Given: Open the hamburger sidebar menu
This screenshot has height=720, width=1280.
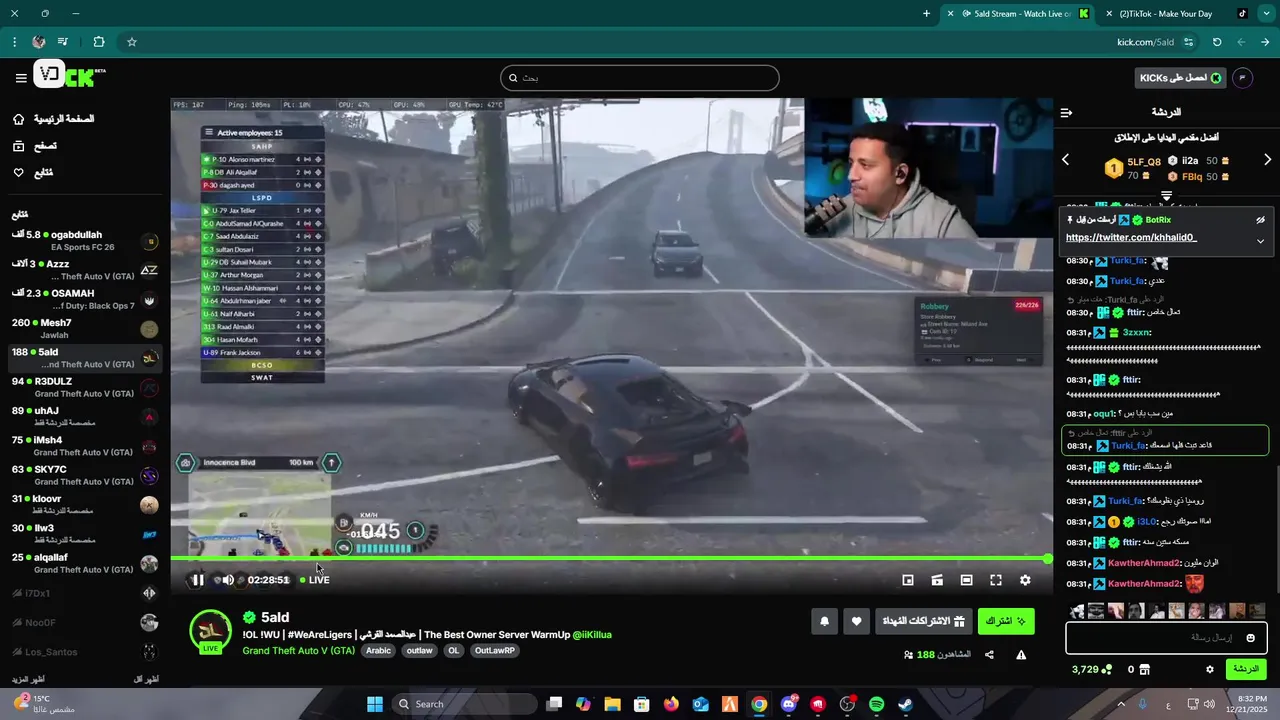Looking at the screenshot, I should pyautogui.click(x=21, y=78).
